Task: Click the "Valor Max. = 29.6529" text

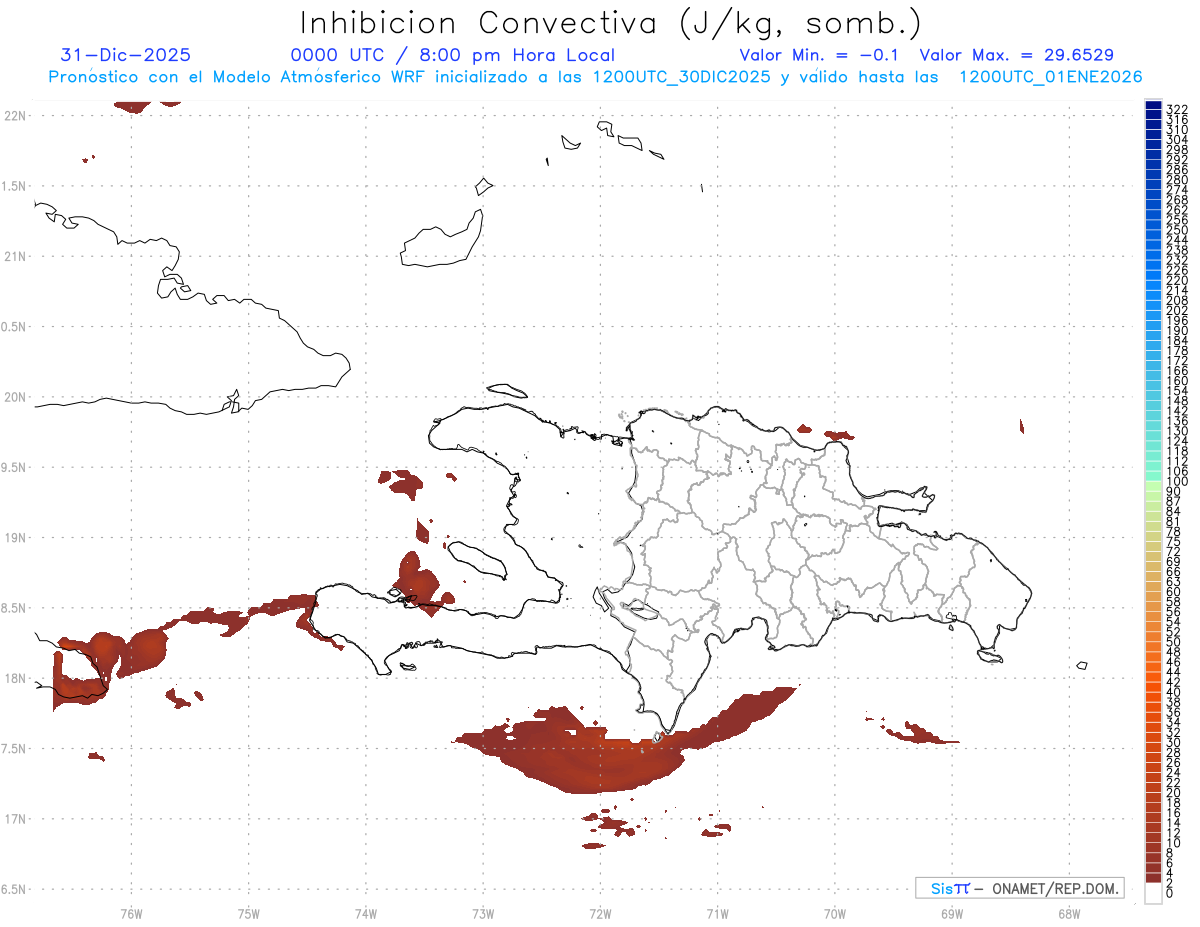Action: pos(1017,55)
